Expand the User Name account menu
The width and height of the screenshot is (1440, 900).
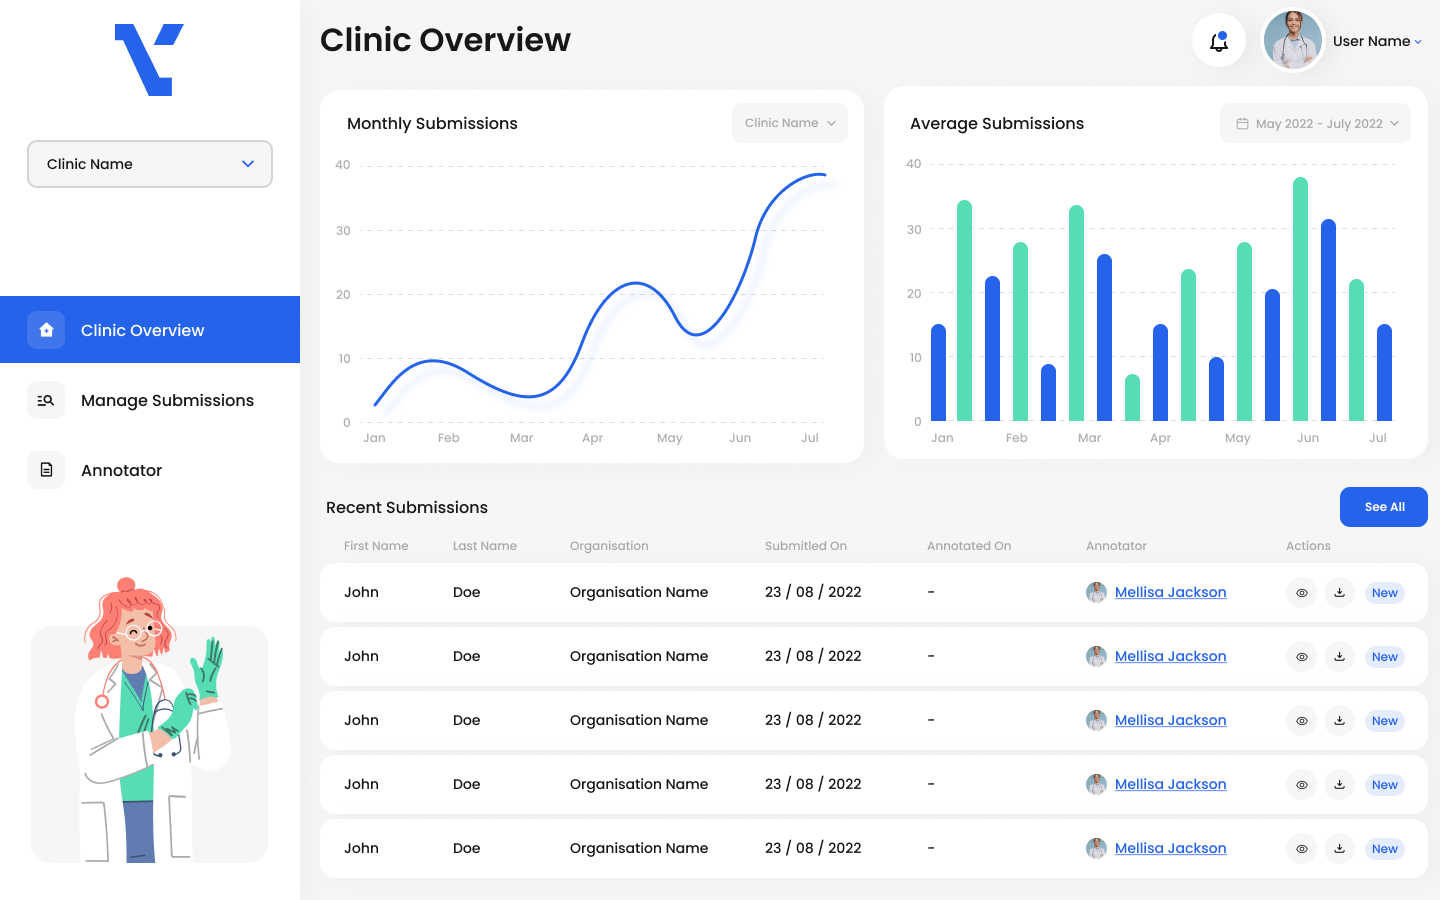click(x=1377, y=41)
